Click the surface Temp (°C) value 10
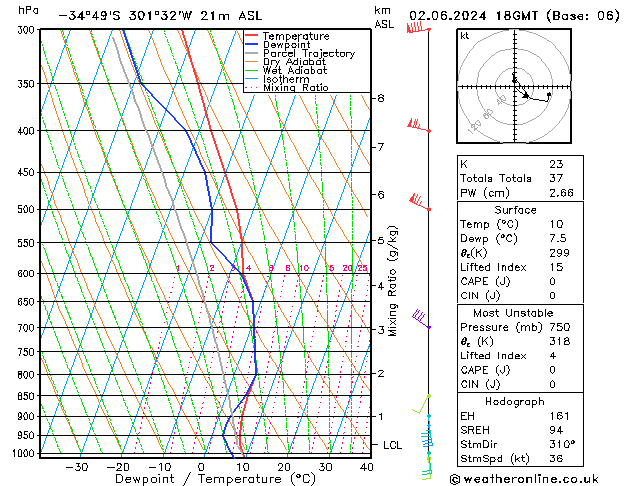The image size is (629, 486). pos(556,224)
